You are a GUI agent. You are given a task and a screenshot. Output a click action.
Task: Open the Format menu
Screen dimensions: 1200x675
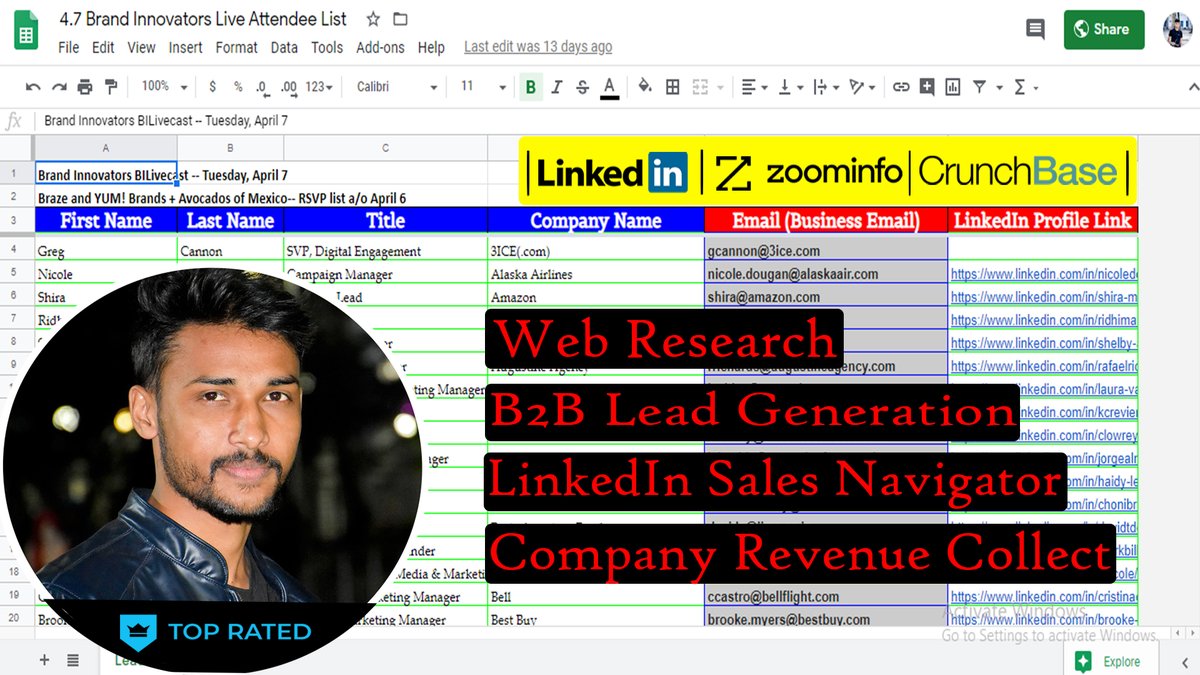pos(237,47)
